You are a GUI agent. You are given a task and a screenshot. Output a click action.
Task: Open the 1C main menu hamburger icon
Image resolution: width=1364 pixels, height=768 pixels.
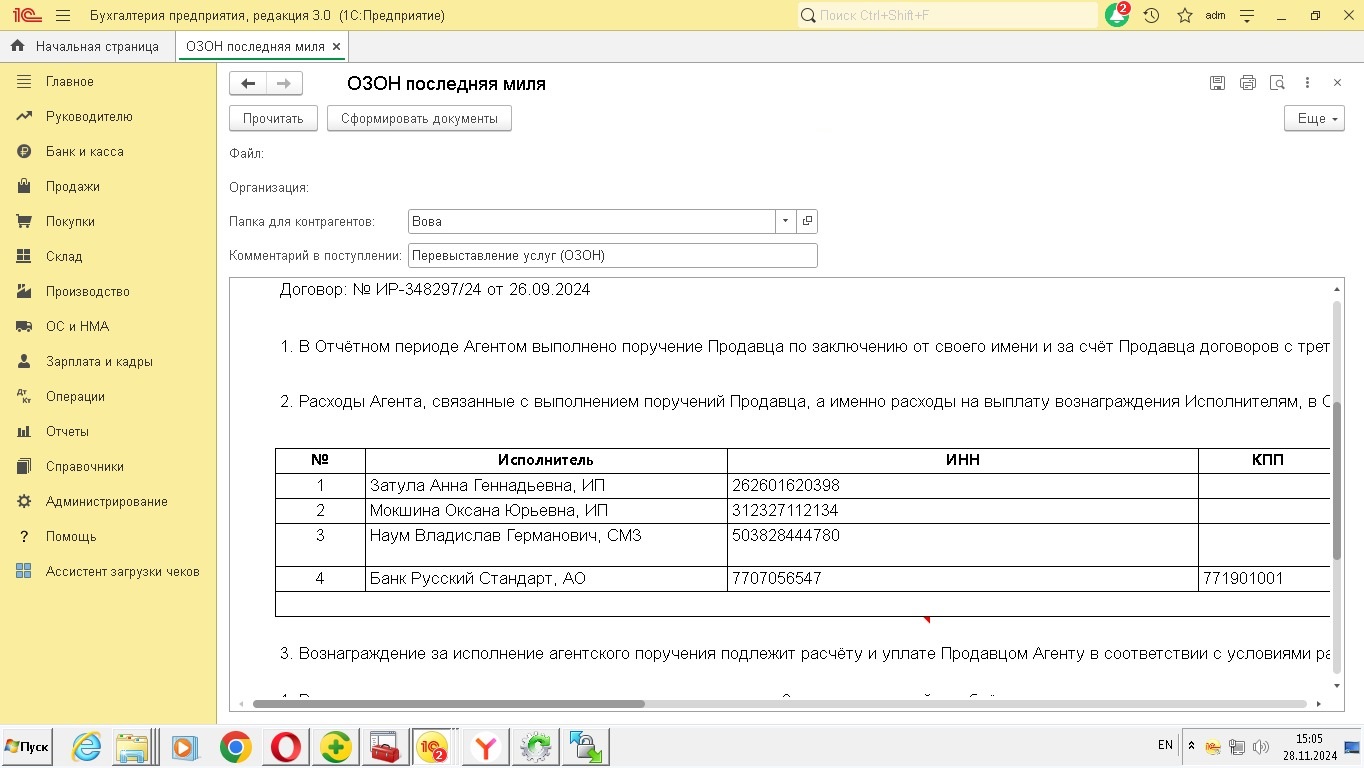coord(63,16)
